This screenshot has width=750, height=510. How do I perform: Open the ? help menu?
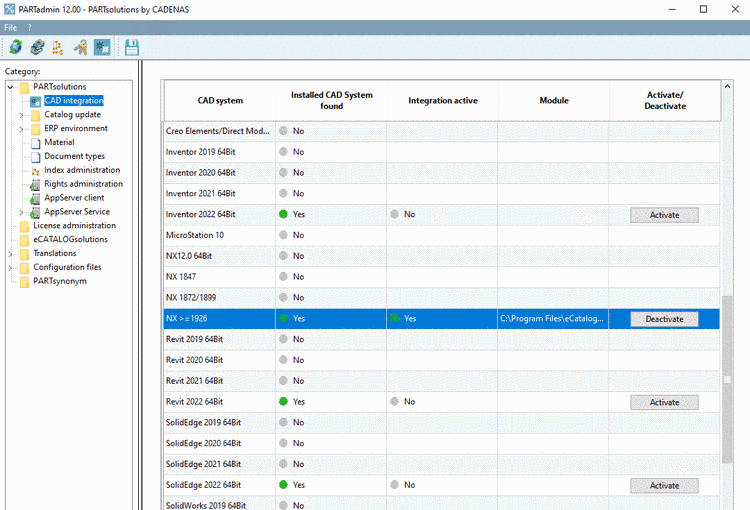[x=29, y=28]
